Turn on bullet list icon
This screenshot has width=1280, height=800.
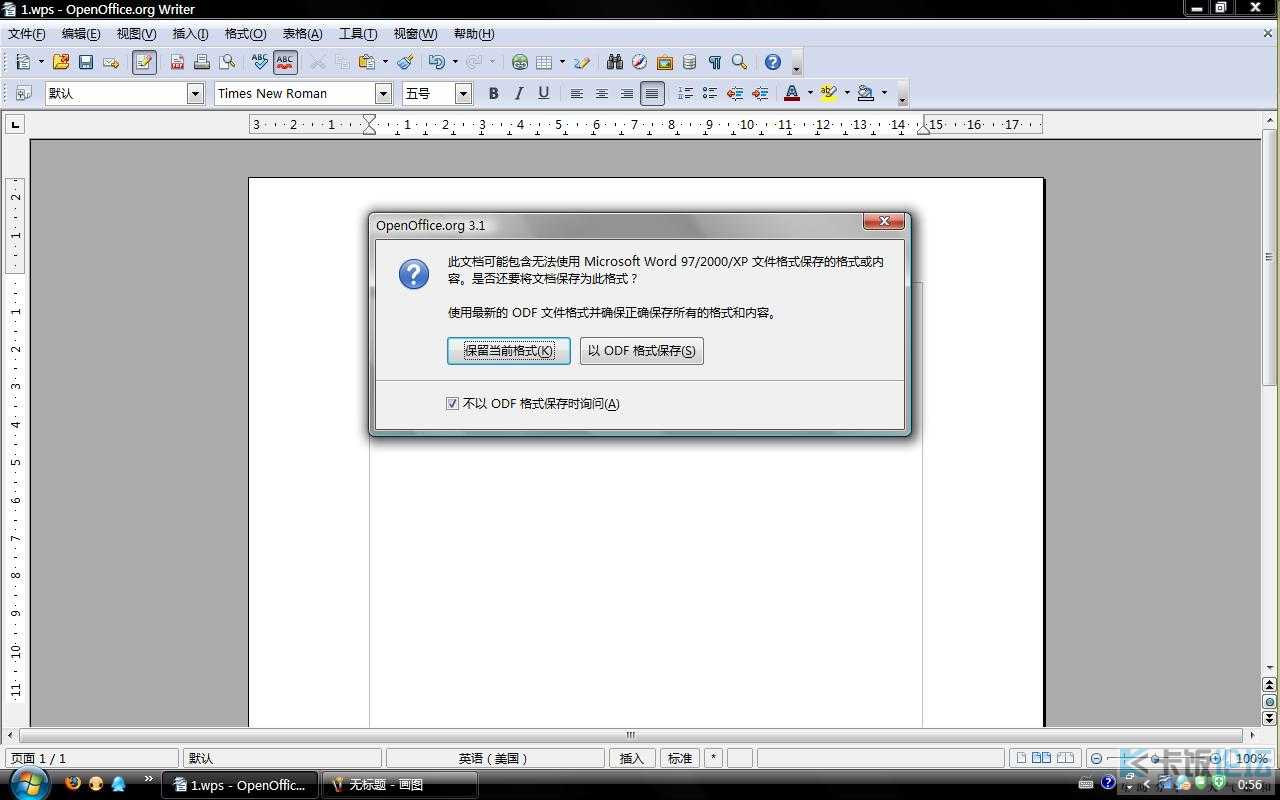710,93
